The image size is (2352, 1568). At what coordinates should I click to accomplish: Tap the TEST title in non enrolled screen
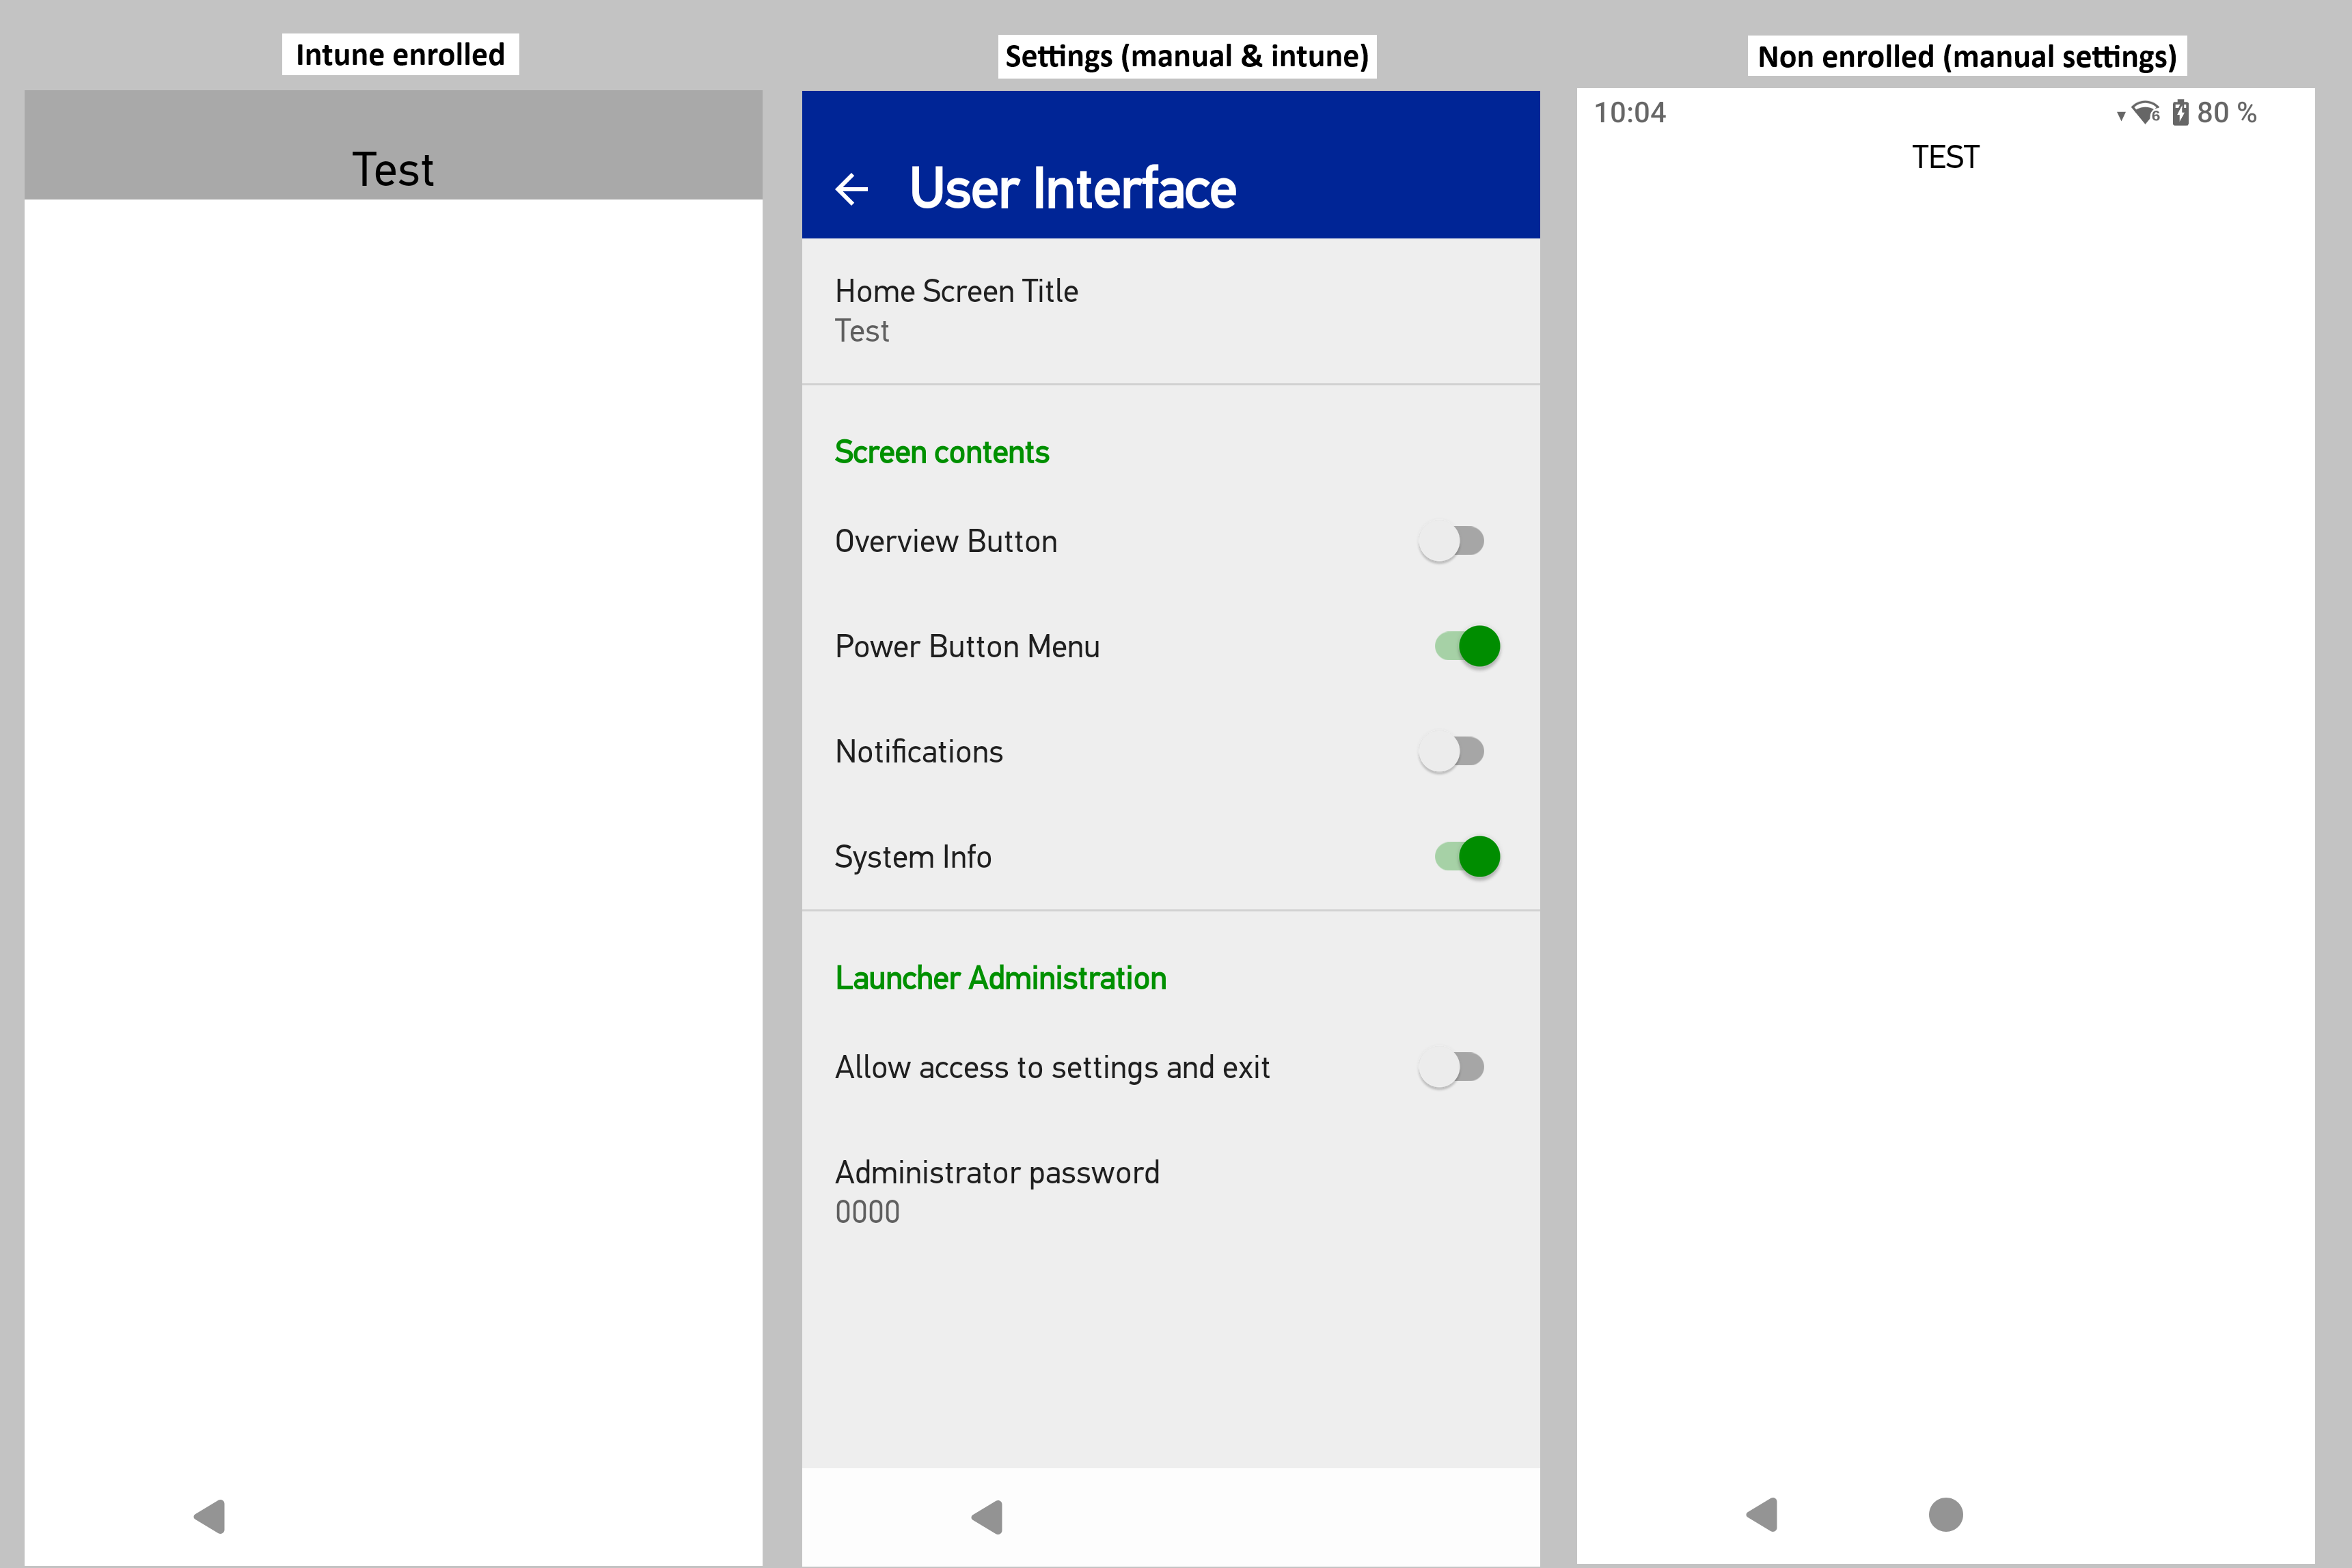tap(1945, 157)
